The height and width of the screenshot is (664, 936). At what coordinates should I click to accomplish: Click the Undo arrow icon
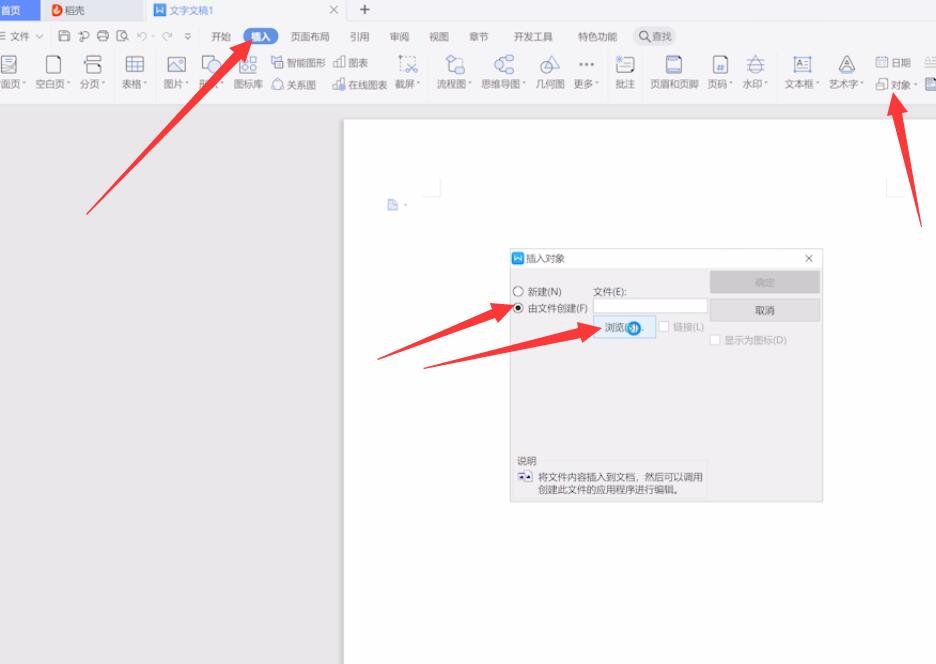[142, 36]
